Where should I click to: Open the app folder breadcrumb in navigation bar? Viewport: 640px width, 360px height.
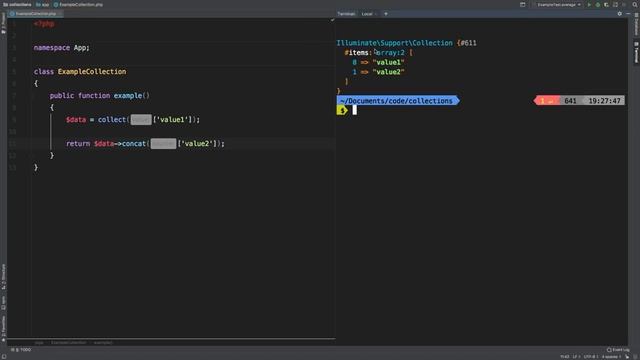pyautogui.click(x=42, y=4)
